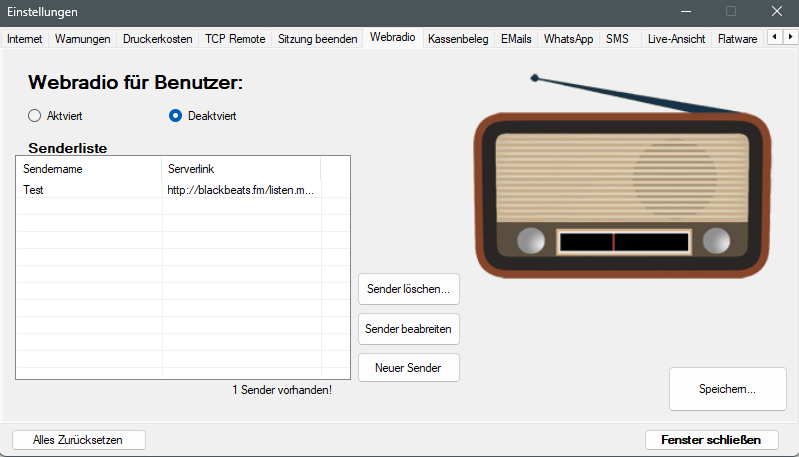Open the WhatsApp tab

[x=568, y=39]
